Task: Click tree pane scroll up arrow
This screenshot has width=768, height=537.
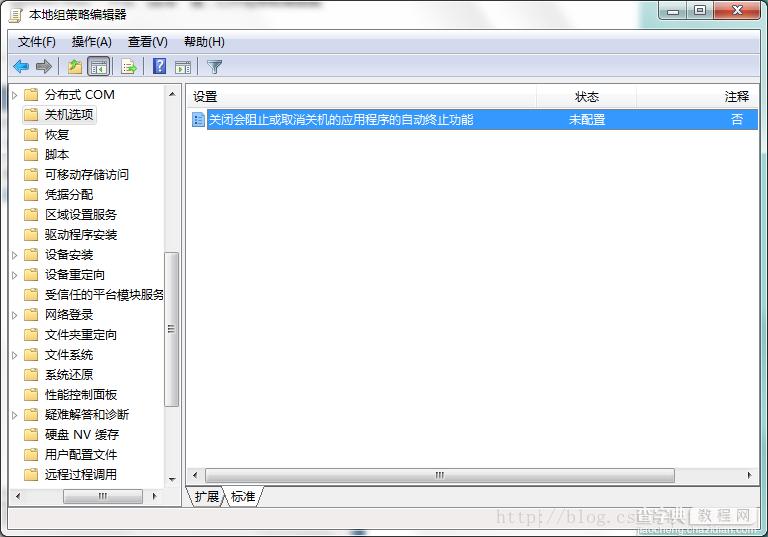Action: coord(172,94)
